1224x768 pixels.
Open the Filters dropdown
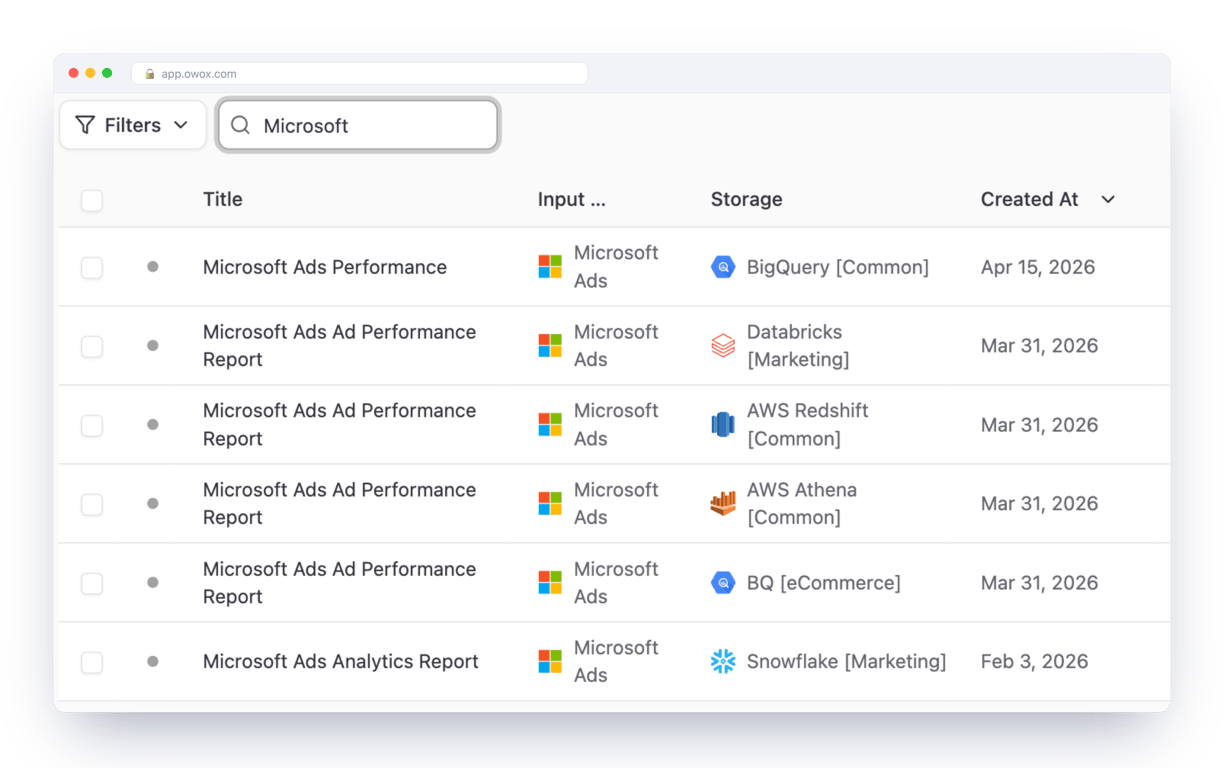133,125
